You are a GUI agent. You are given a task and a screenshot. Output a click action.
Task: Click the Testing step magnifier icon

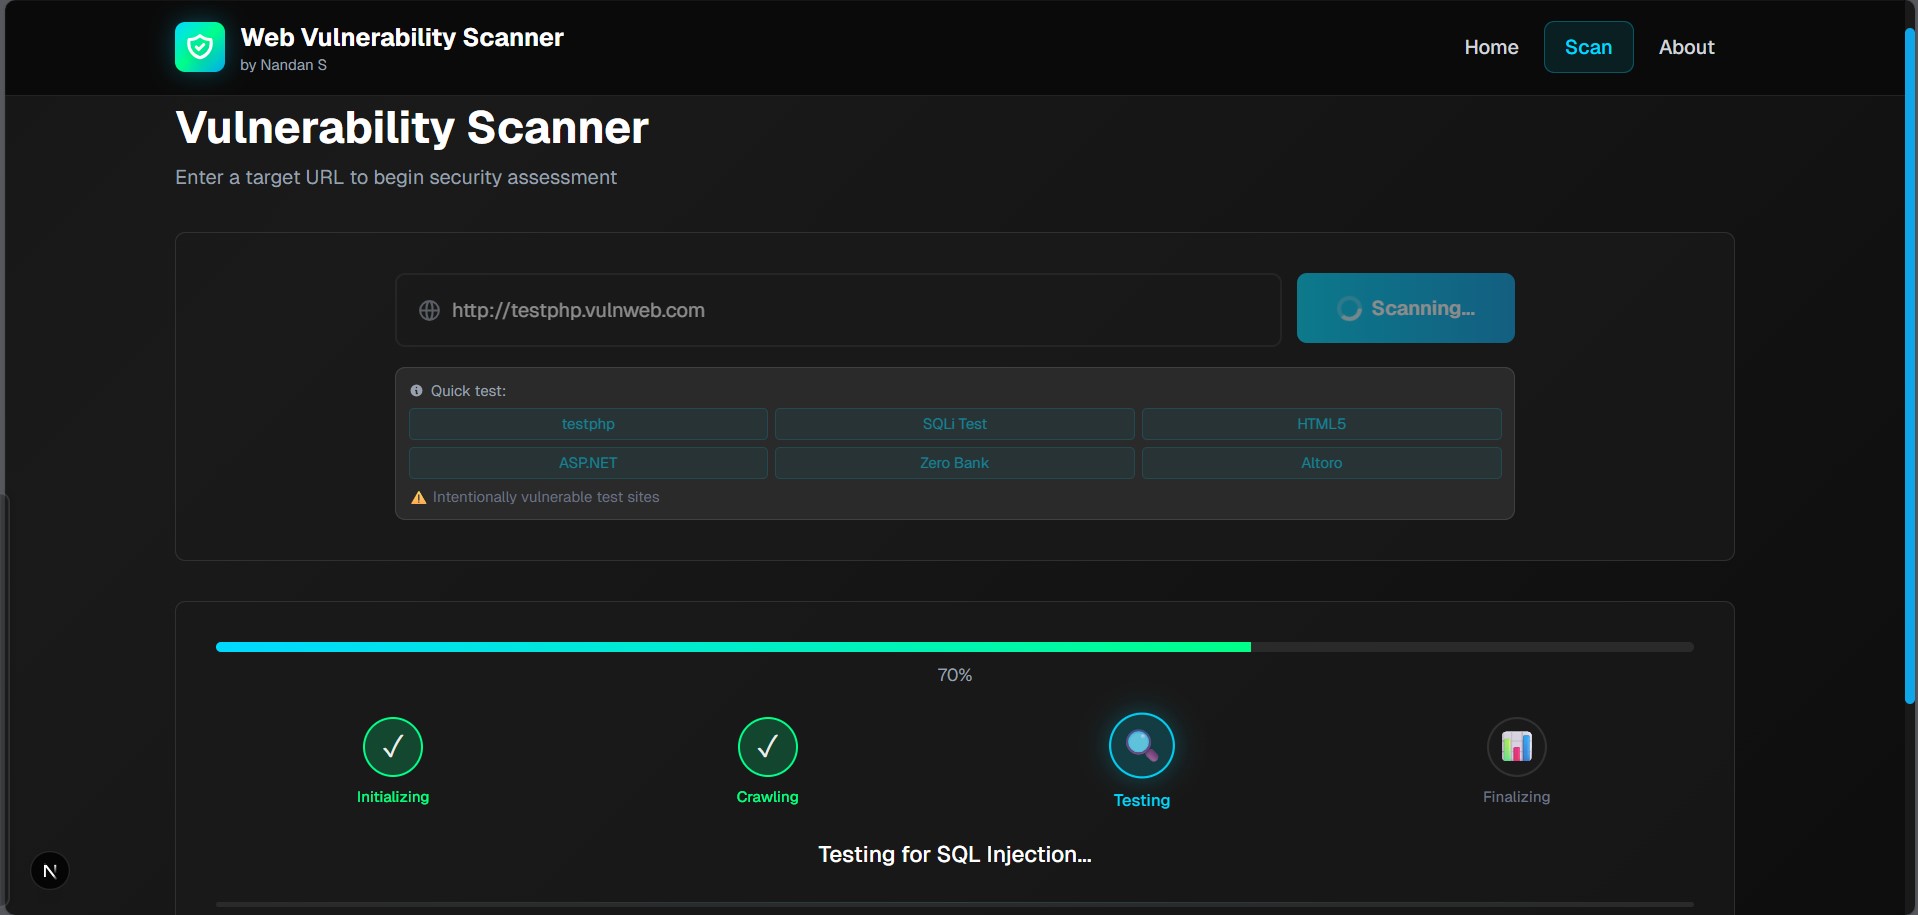[x=1142, y=745]
